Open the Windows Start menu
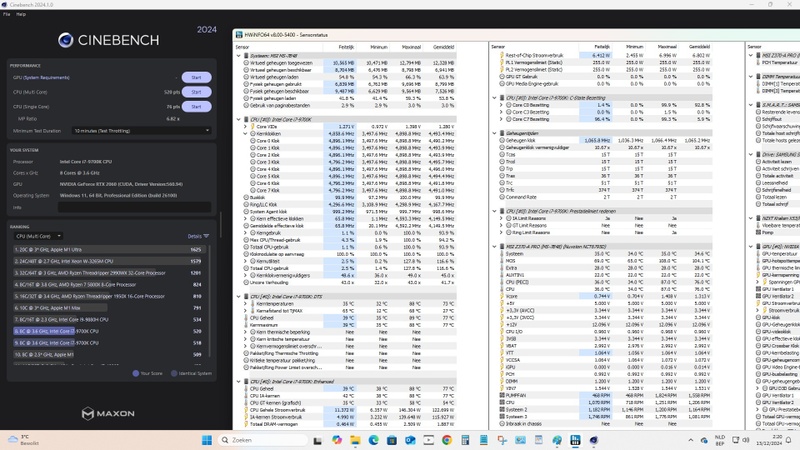Viewport: 800px width, 450px height. click(x=207, y=440)
